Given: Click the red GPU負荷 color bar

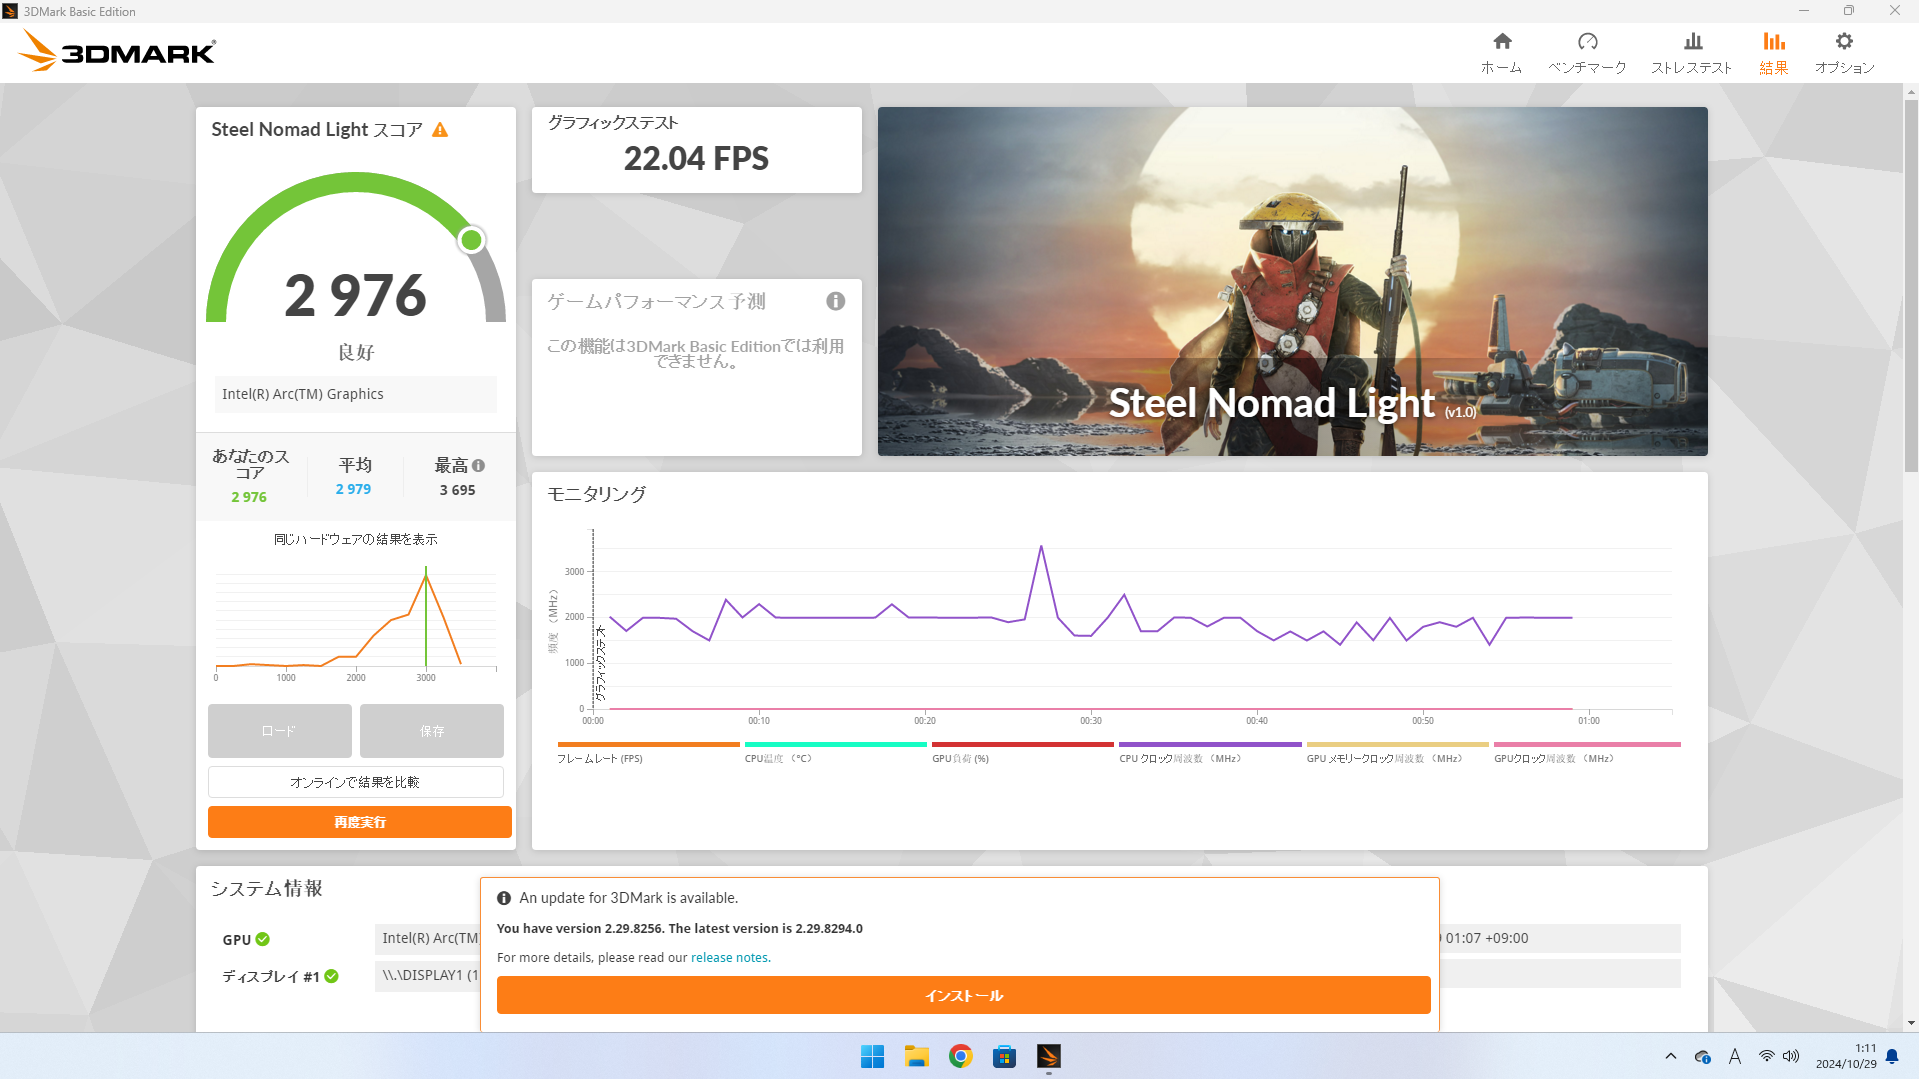Looking at the screenshot, I should point(1022,745).
